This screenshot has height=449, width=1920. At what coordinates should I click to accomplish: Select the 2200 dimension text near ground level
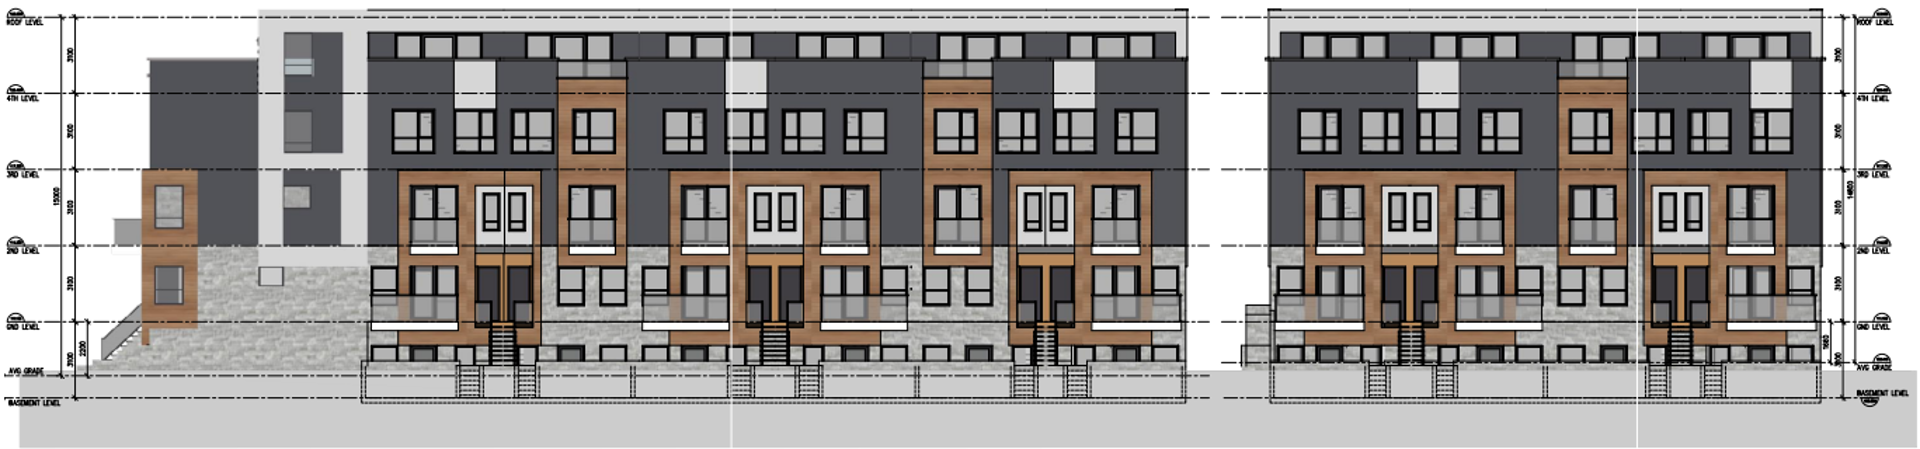coord(83,348)
